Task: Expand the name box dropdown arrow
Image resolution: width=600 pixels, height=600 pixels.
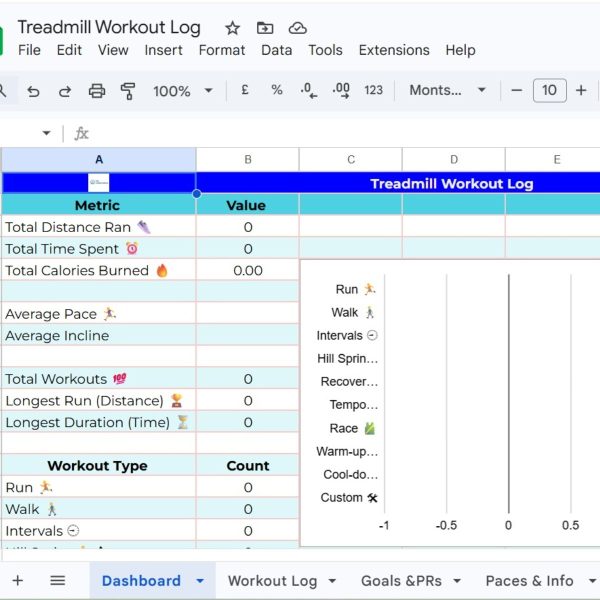Action: [46, 133]
